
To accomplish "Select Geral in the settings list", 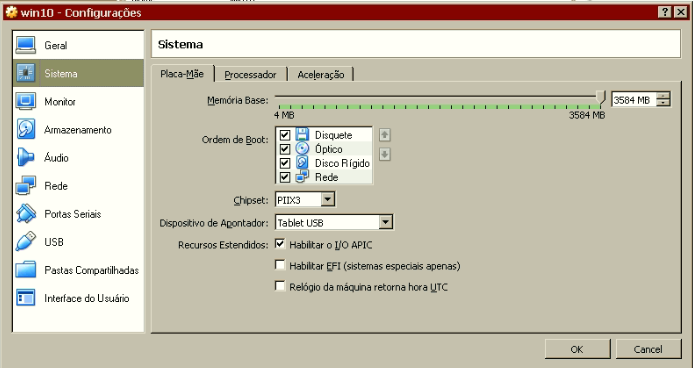I will pyautogui.click(x=78, y=45).
